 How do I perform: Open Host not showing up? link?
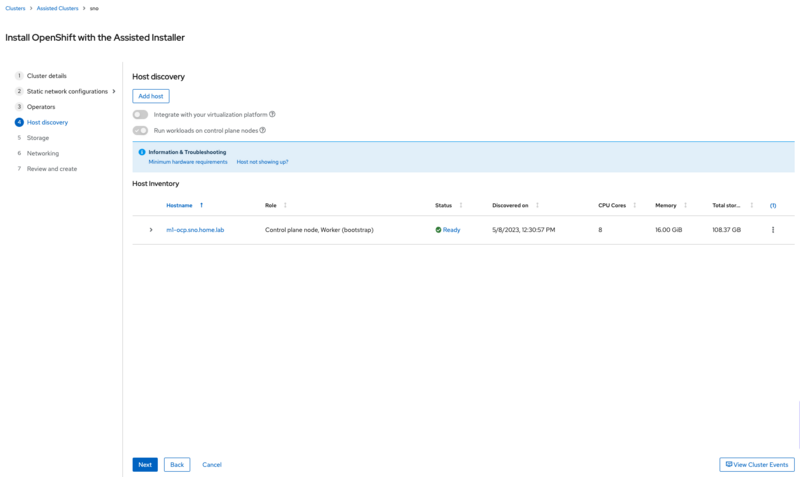point(262,162)
